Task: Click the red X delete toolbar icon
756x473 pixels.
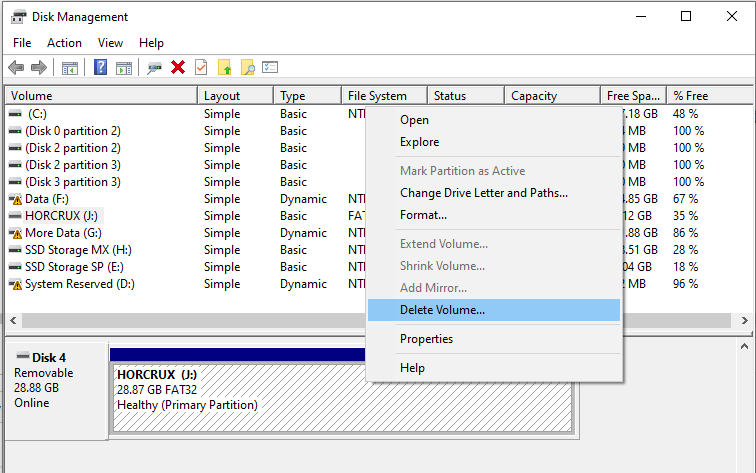Action: (178, 67)
